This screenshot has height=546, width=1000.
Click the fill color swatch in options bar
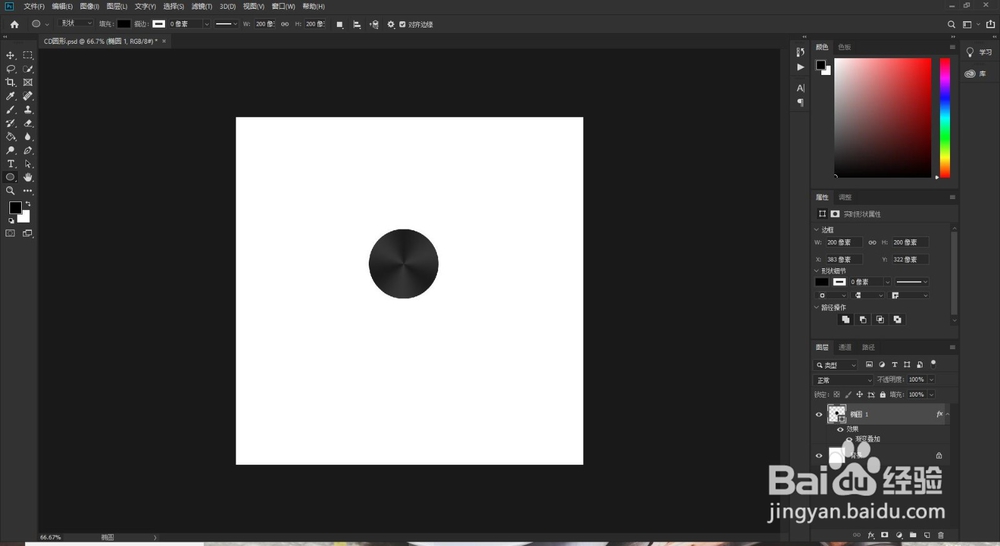point(124,24)
